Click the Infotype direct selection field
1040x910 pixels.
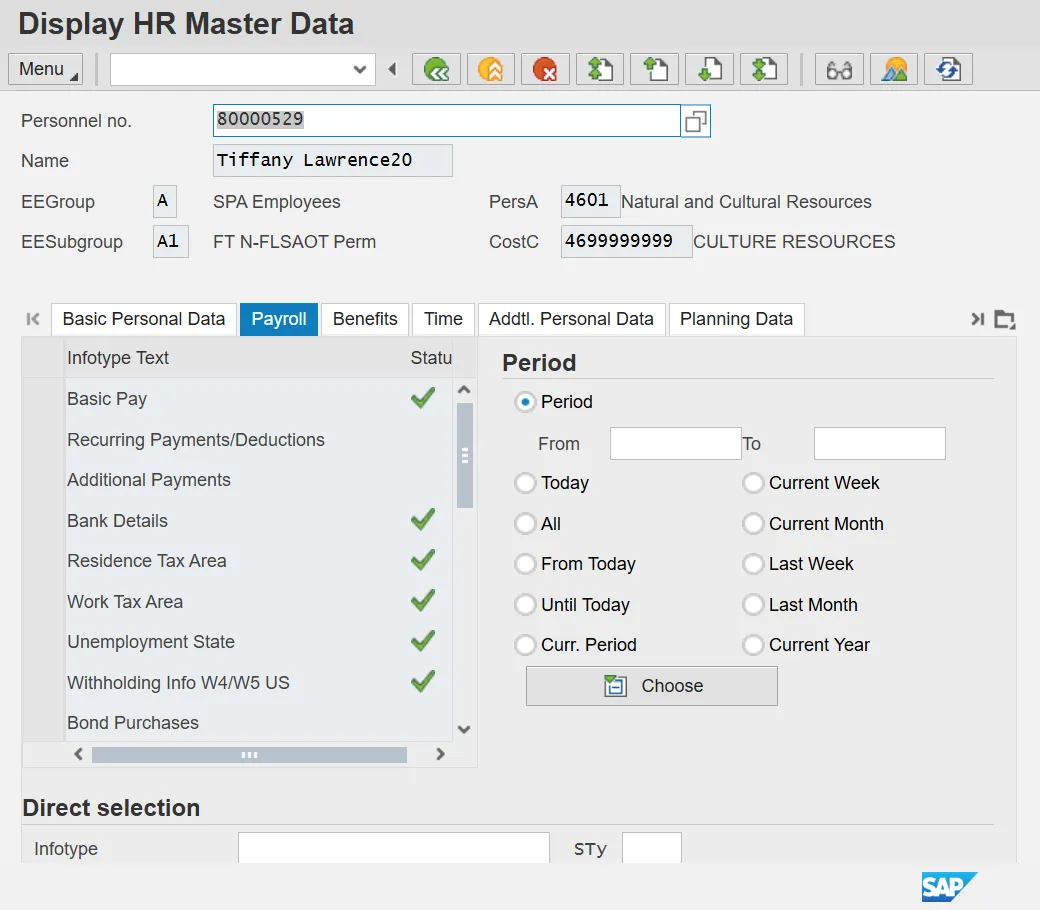click(393, 848)
